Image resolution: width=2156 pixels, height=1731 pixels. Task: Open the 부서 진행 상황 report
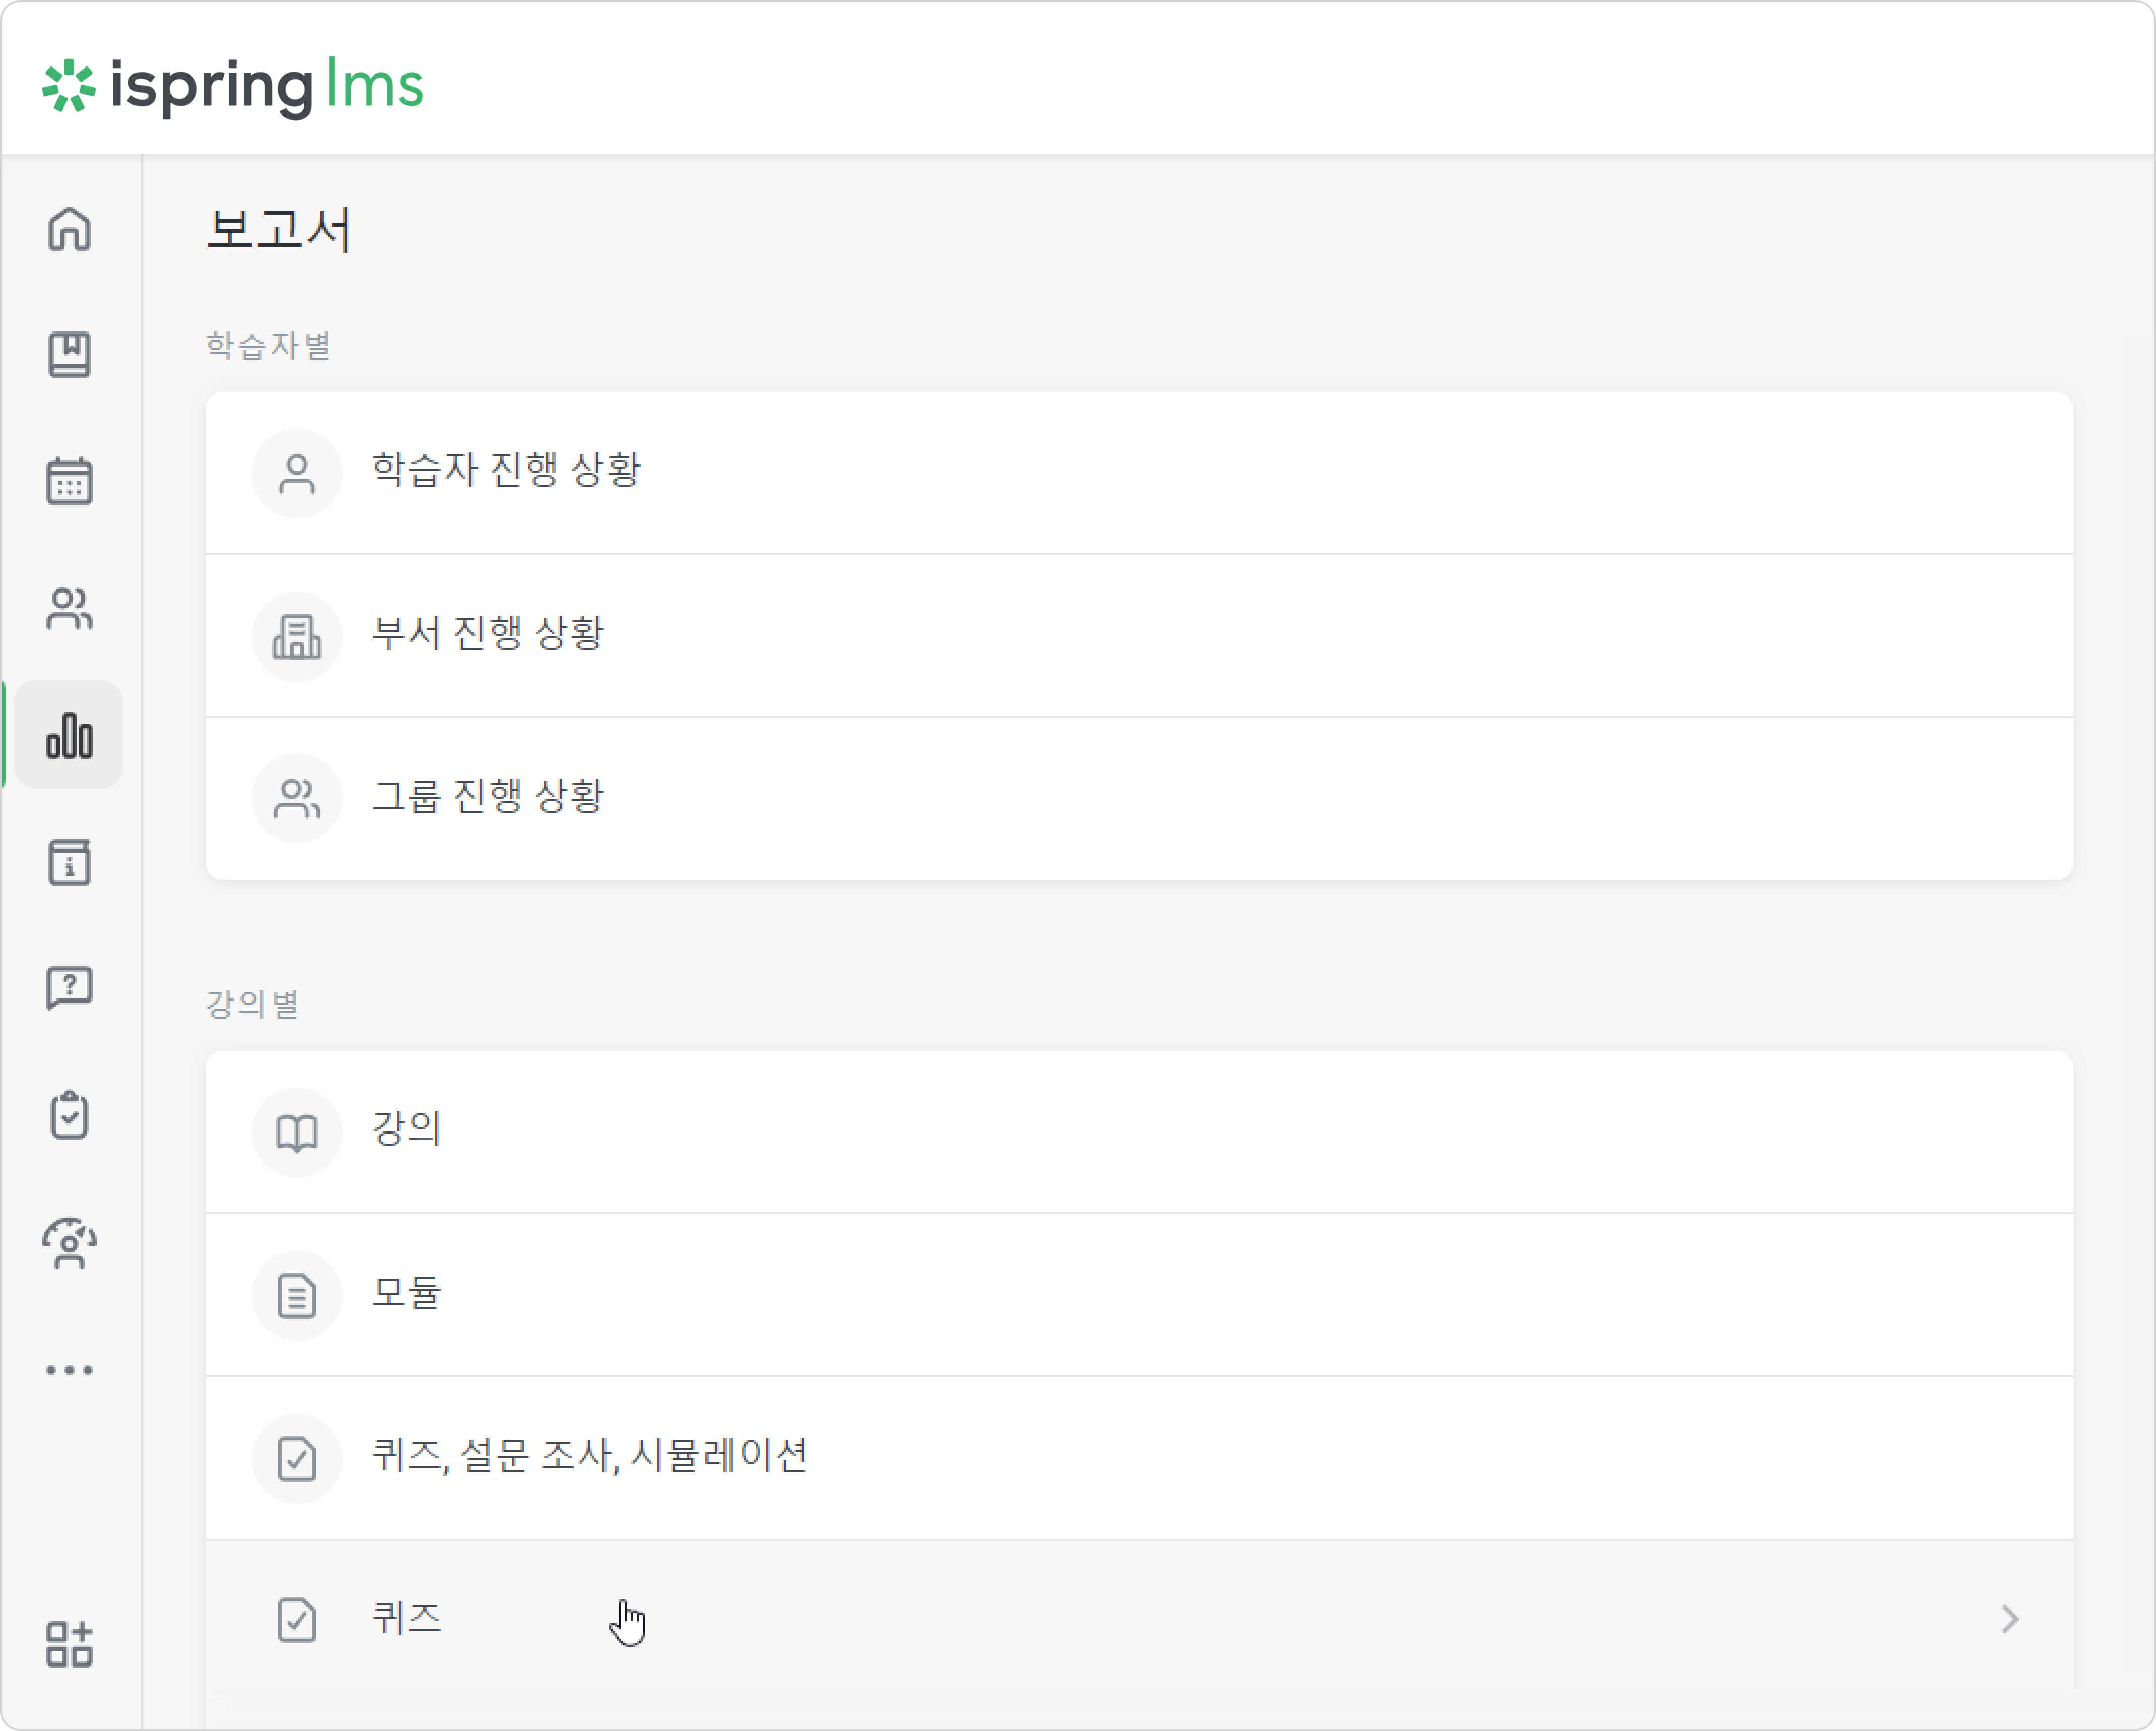(1139, 636)
